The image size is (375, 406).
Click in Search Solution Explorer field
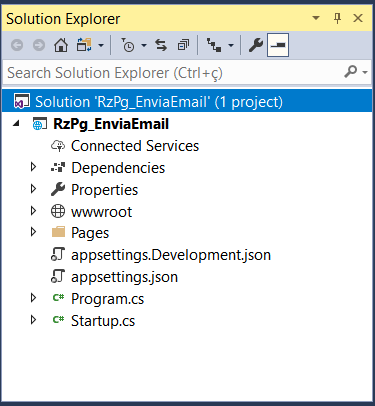pyautogui.click(x=173, y=72)
